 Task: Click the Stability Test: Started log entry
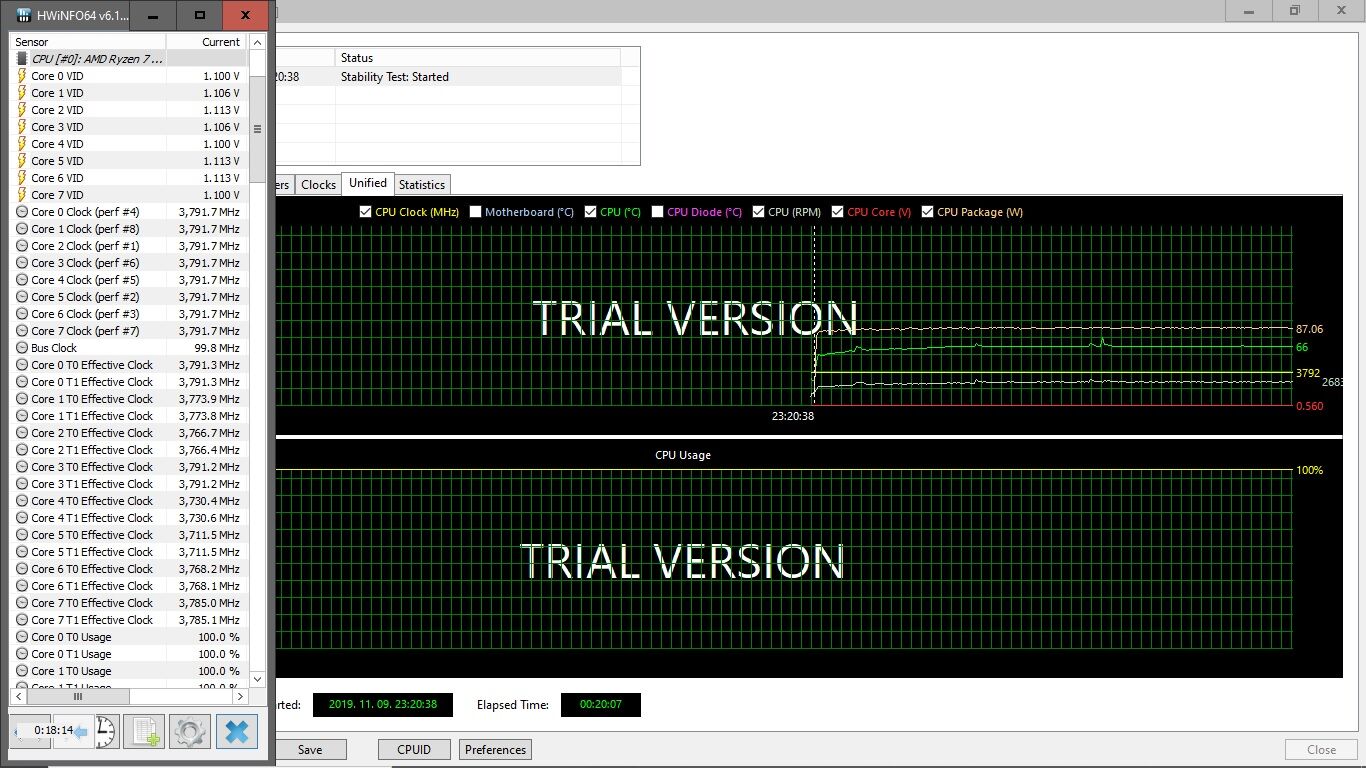click(395, 77)
